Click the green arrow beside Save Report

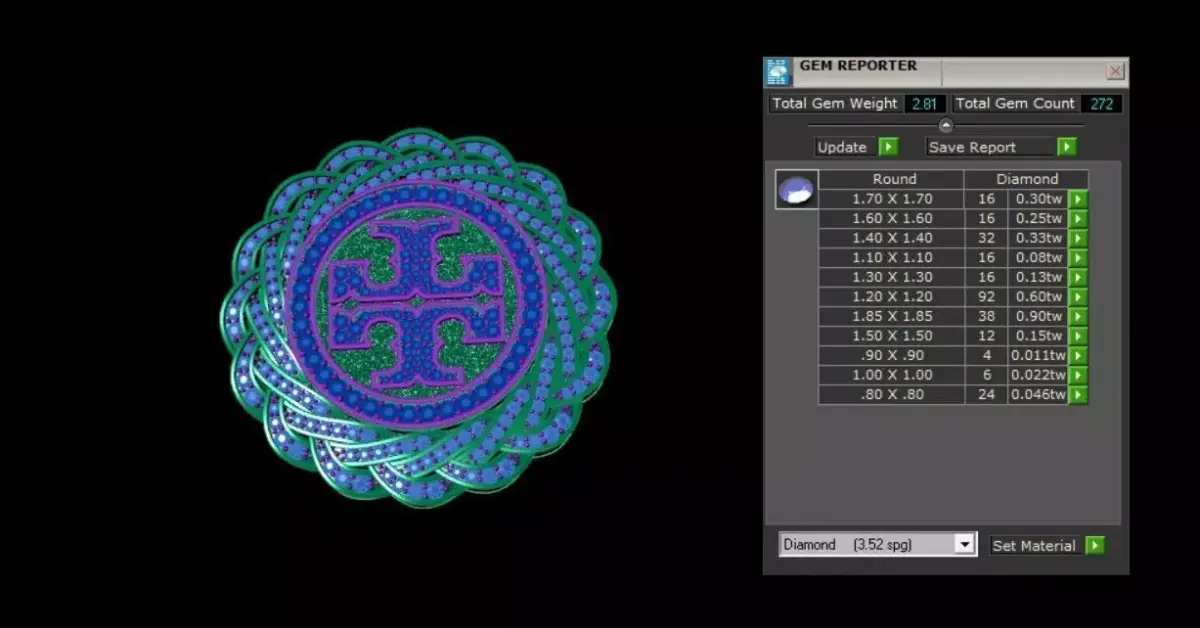[x=1067, y=147]
